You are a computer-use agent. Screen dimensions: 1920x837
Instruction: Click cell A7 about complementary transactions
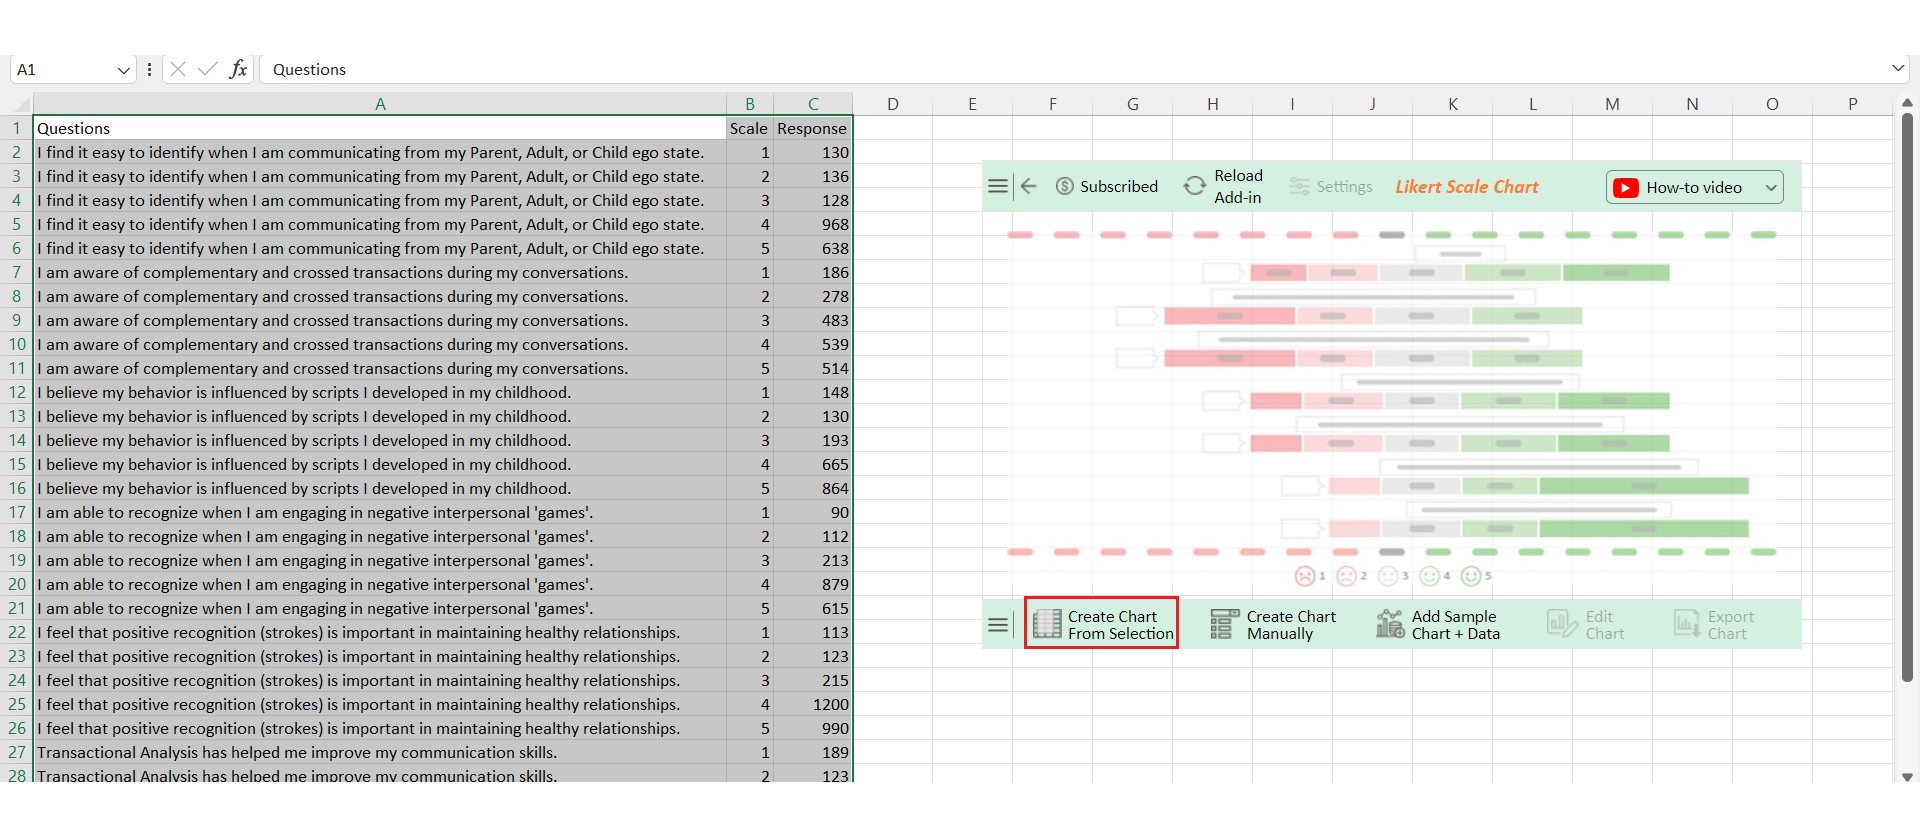[380, 272]
